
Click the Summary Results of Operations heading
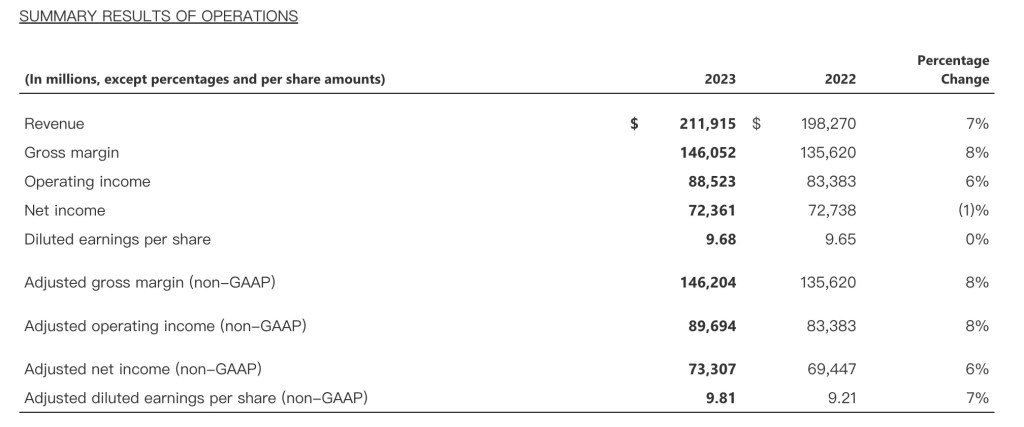point(152,16)
